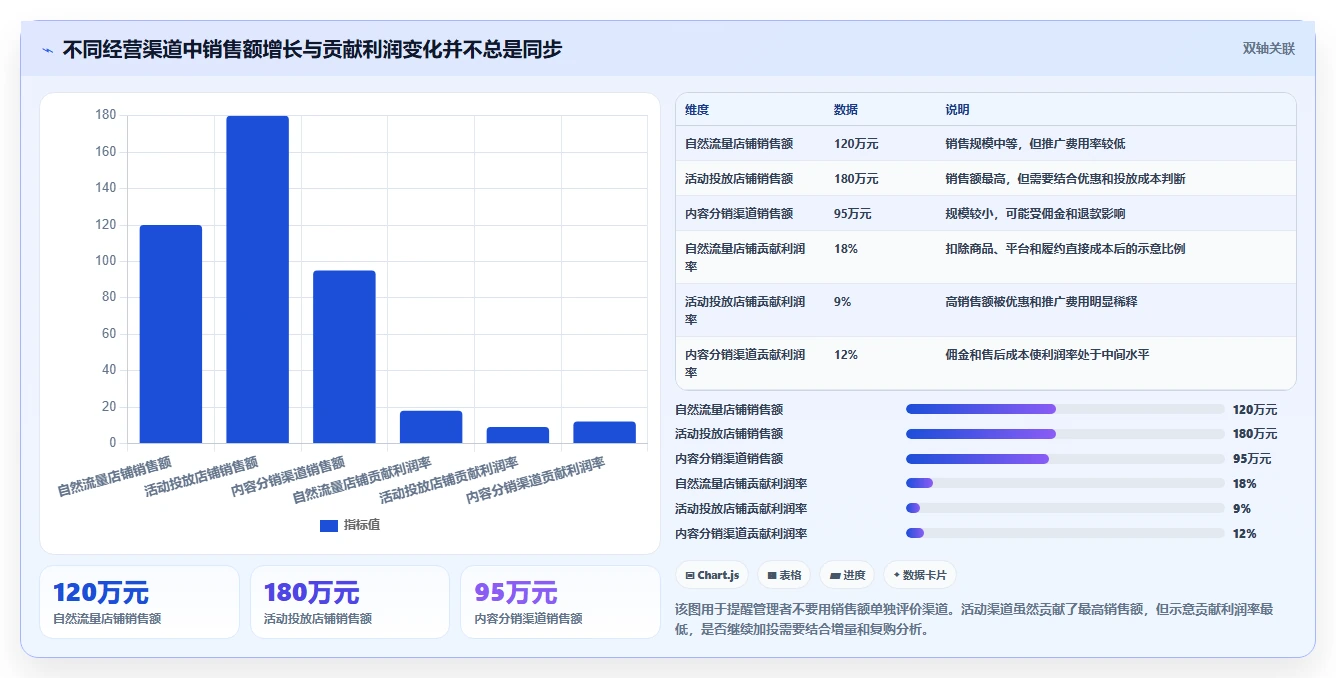Click the 活动投放店铺销售额 chart bar

tap(257, 279)
